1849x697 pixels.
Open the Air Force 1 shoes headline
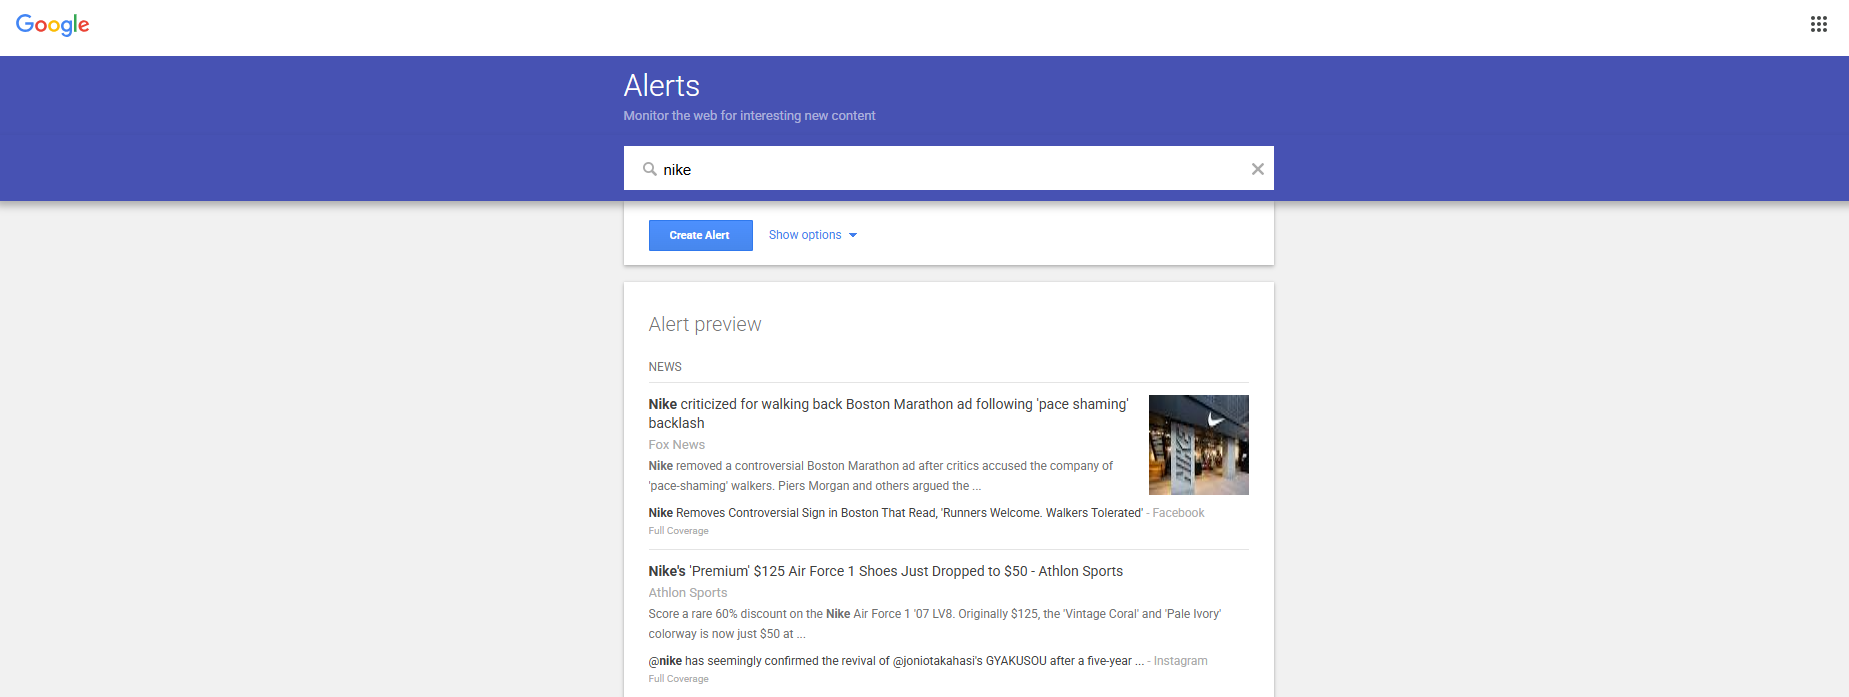[885, 571]
